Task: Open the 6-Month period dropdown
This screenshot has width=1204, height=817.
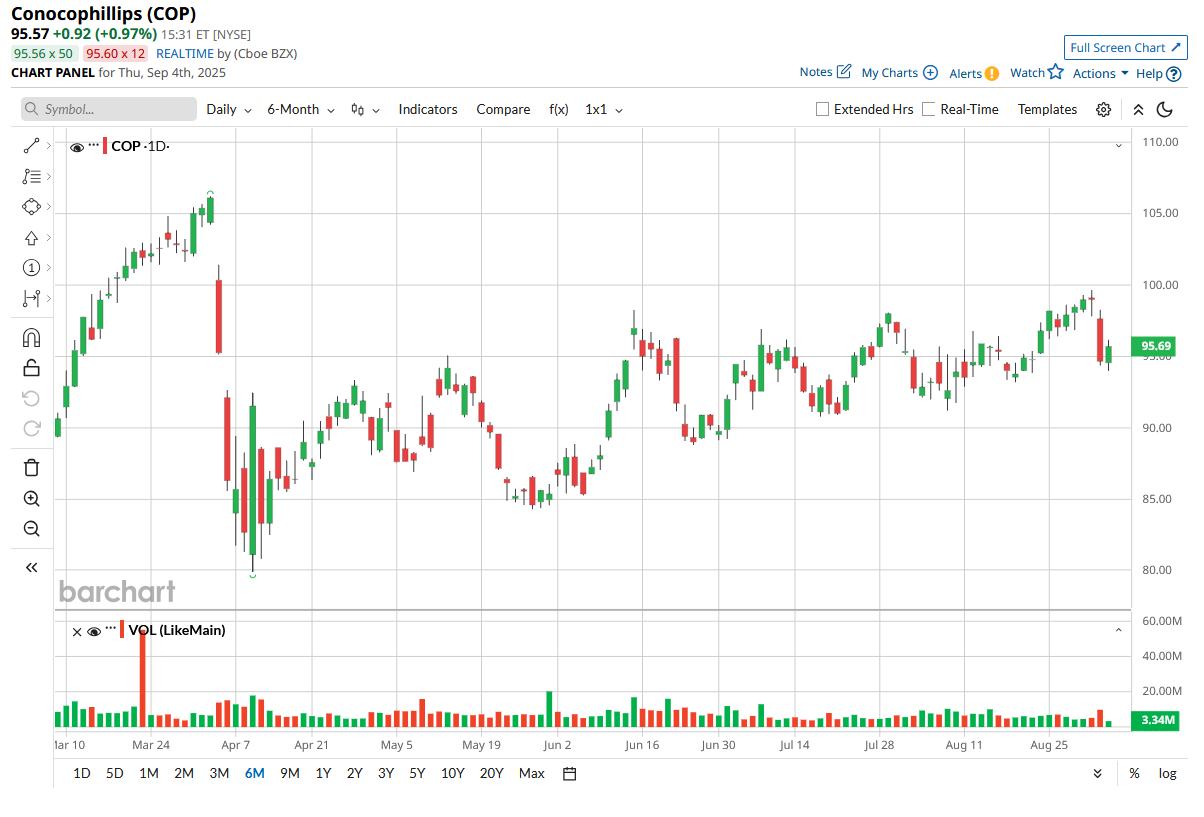Action: coord(300,110)
